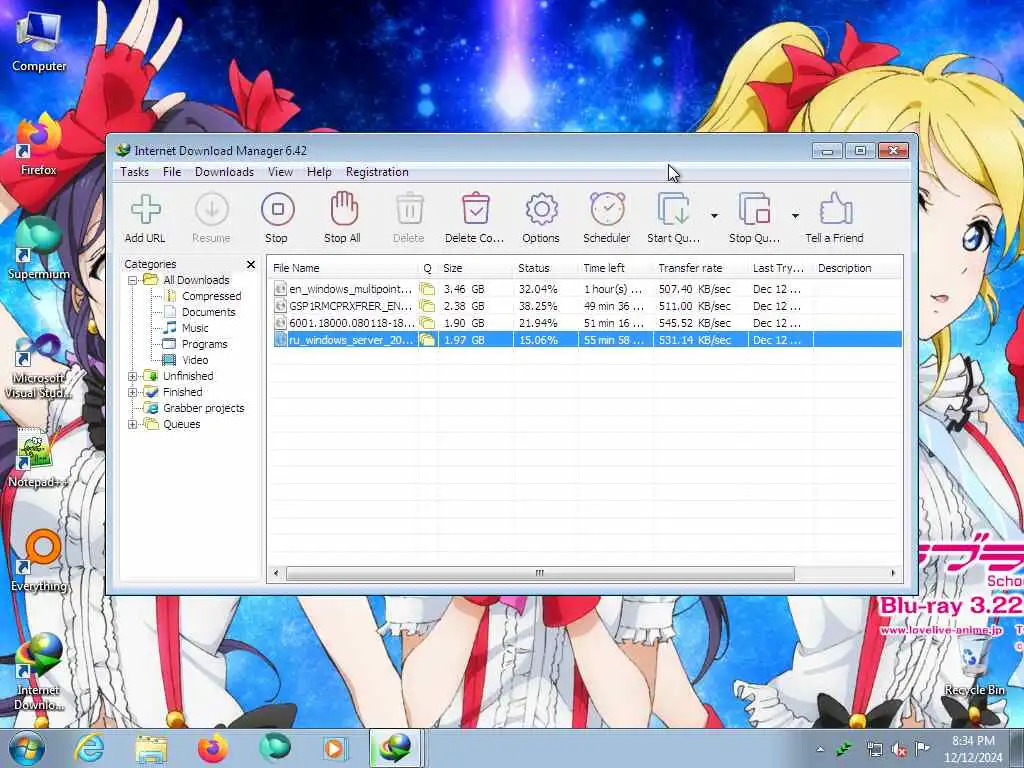Click the queue icon of the GSP1RMCPRXFRER row
Viewport: 1024px width, 768px height.
point(427,306)
